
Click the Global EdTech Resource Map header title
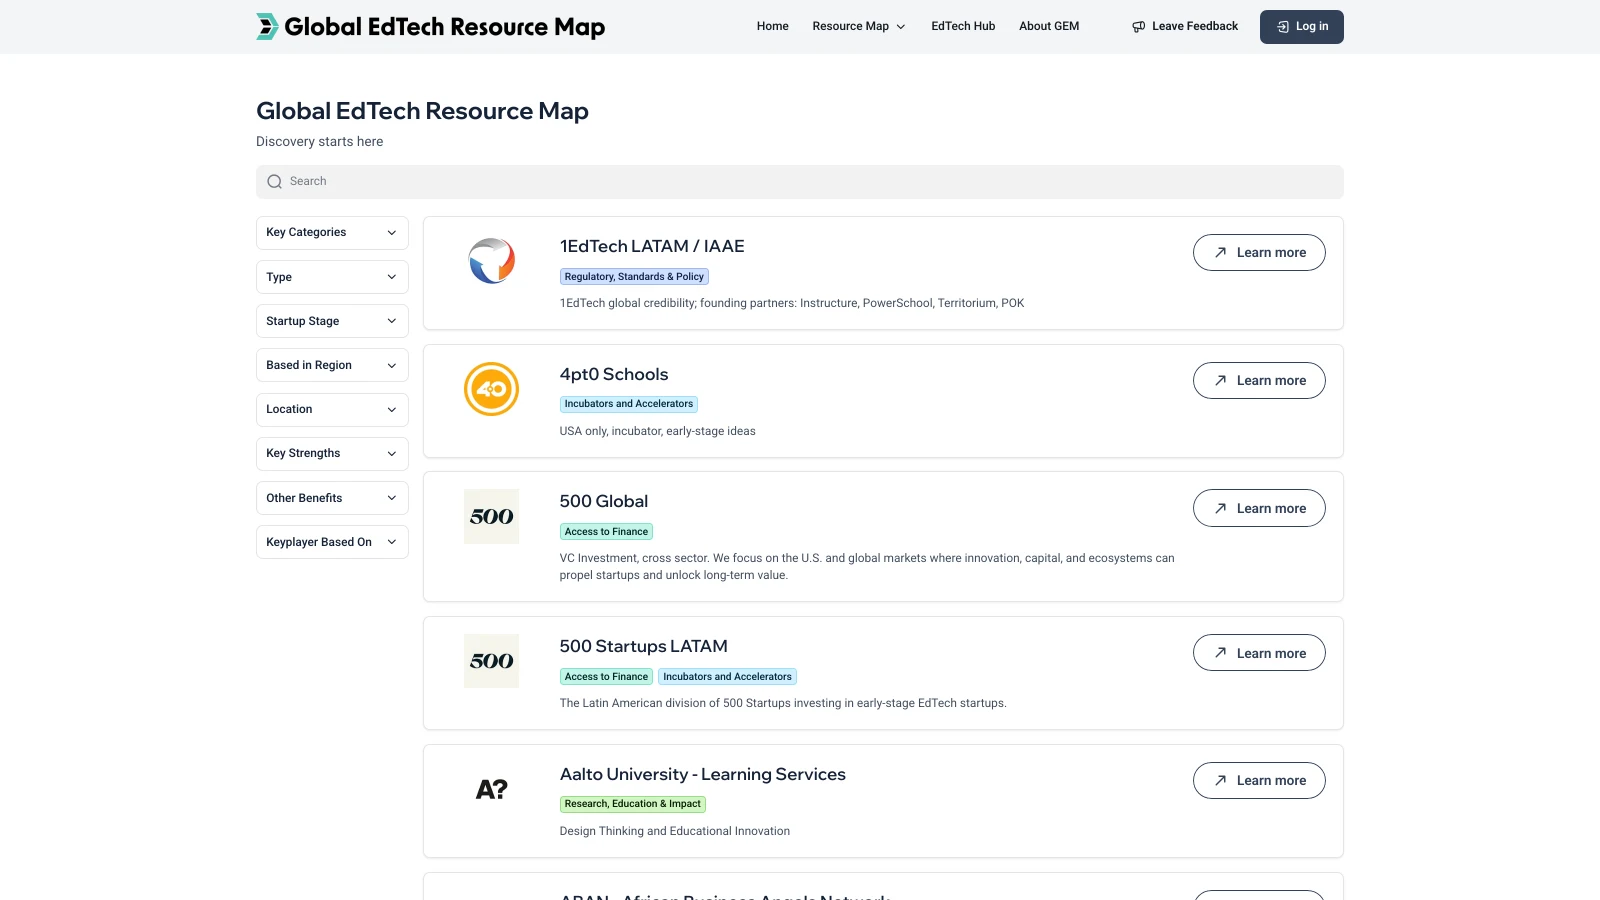[x=444, y=27]
